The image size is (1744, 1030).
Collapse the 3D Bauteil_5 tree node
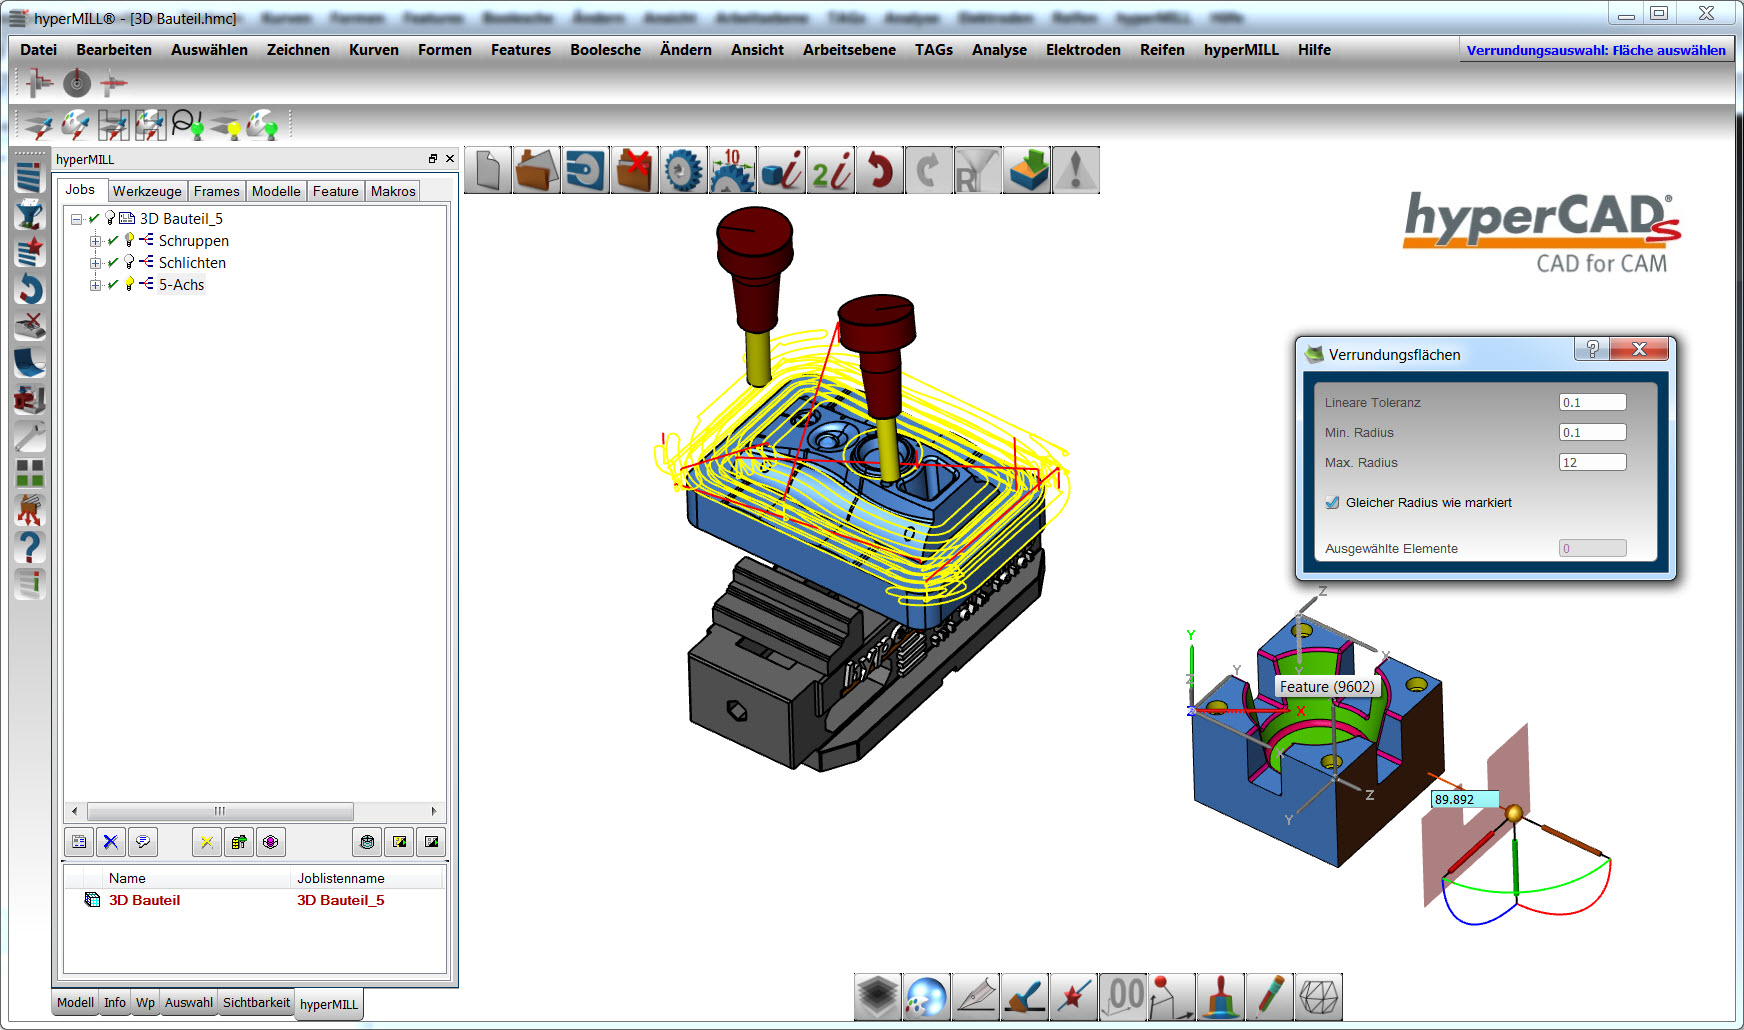tap(76, 219)
